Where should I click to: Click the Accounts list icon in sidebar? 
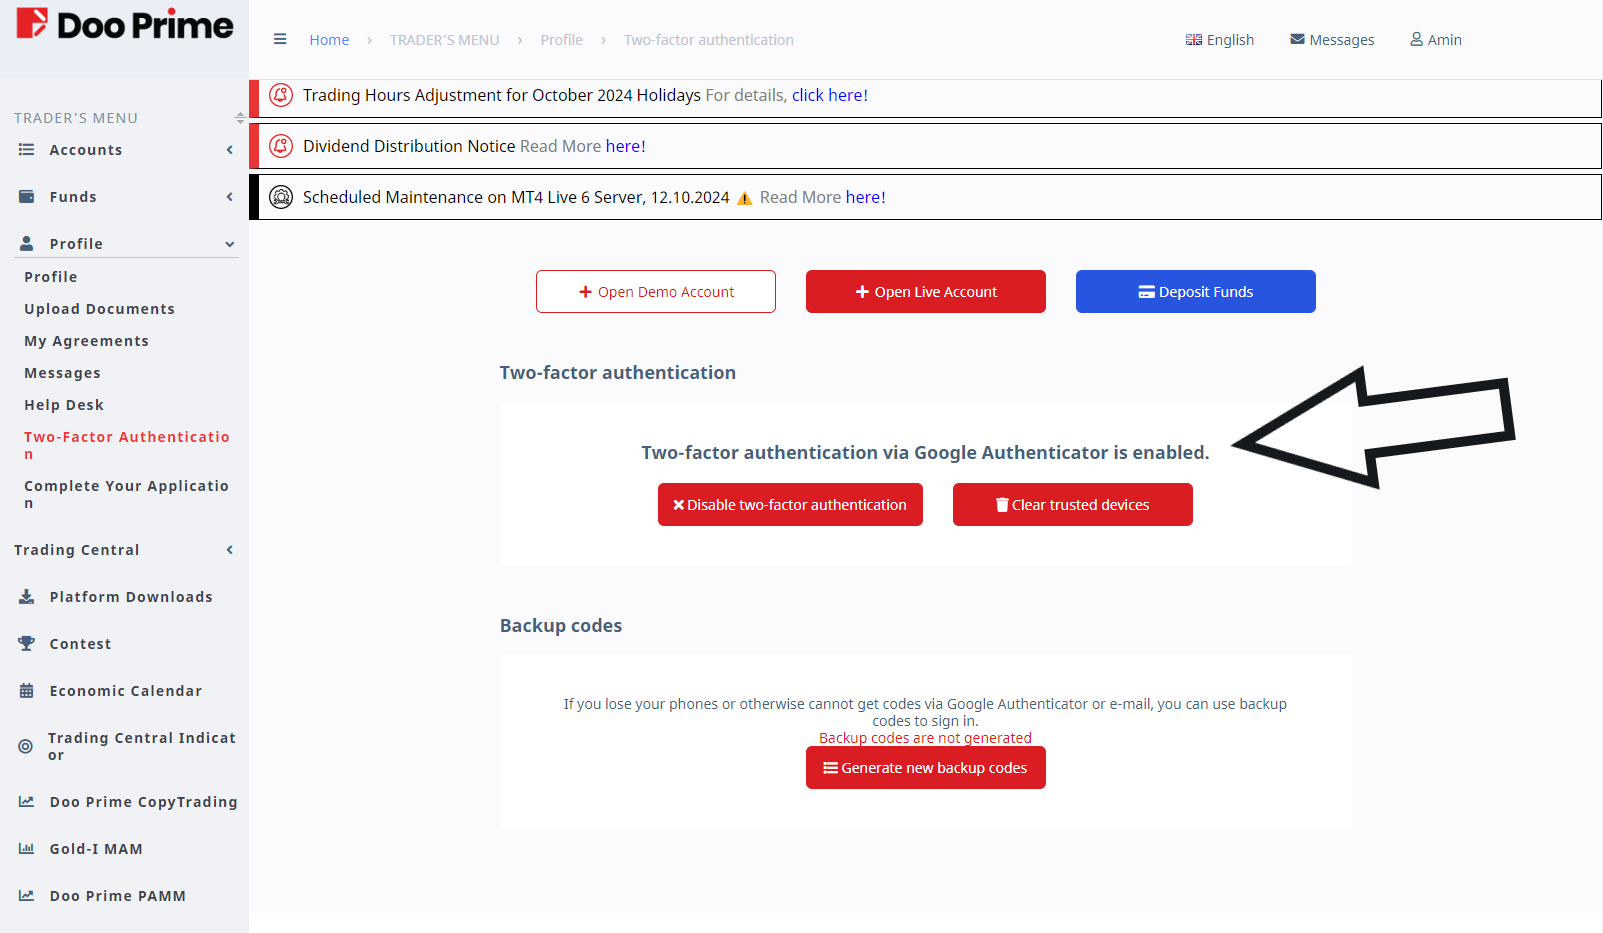26,149
